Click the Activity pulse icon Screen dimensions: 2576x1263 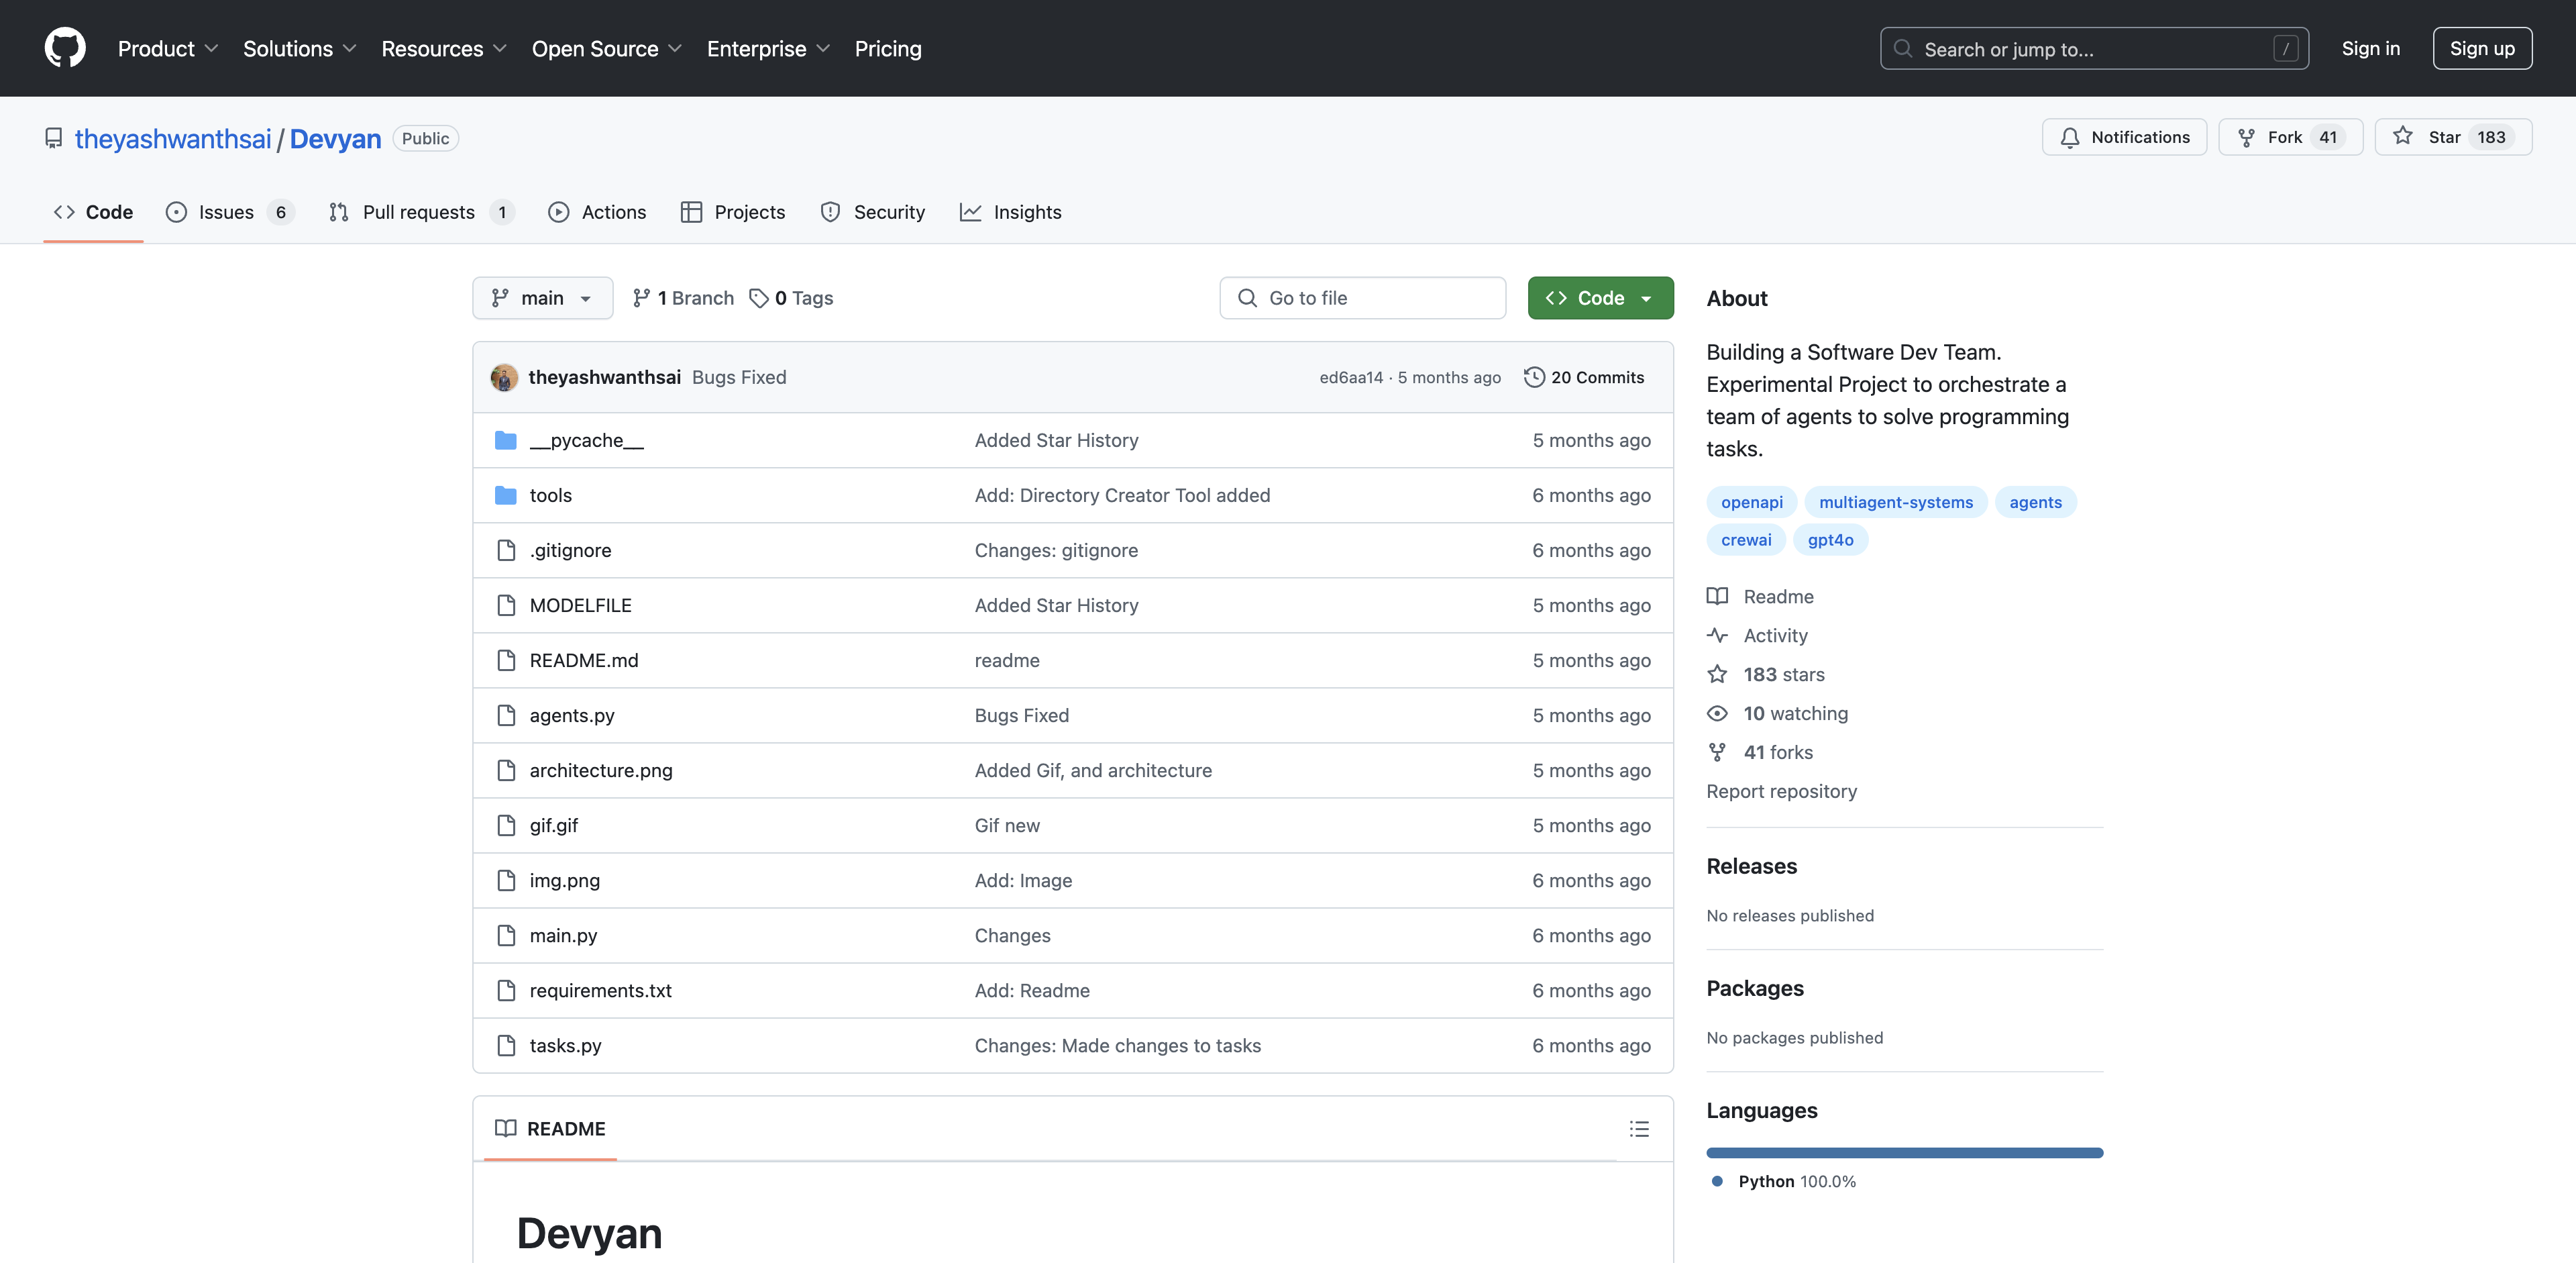click(1717, 635)
